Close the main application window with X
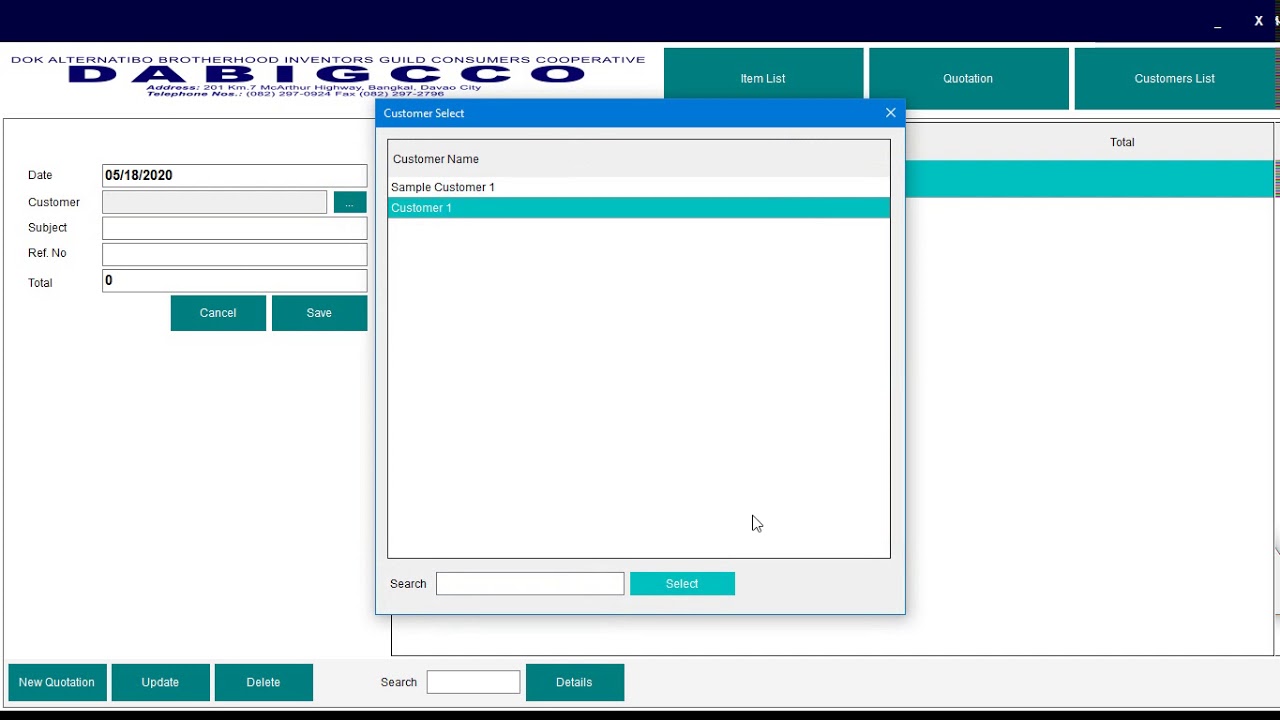The height and width of the screenshot is (720, 1280). click(1258, 21)
